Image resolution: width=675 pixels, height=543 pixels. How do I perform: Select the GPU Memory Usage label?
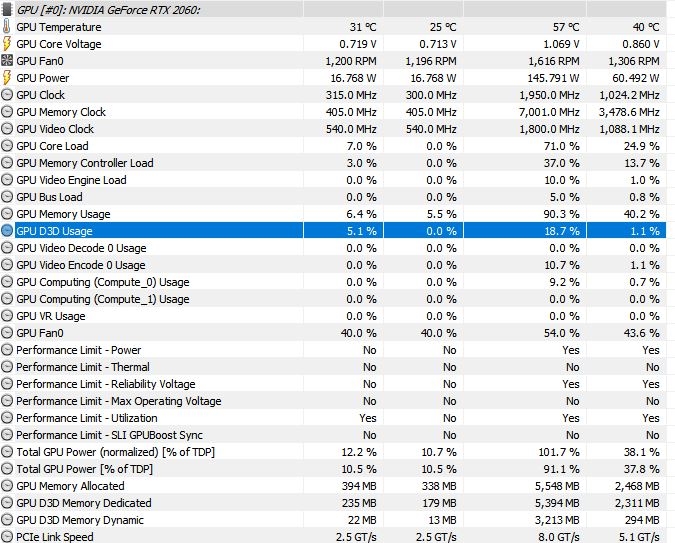point(63,214)
